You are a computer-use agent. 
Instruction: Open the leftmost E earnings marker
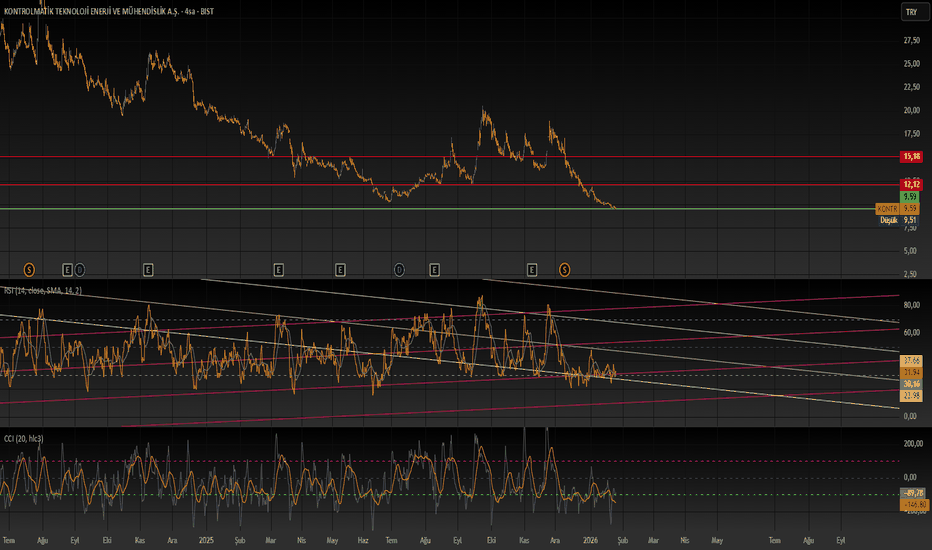tap(68, 269)
